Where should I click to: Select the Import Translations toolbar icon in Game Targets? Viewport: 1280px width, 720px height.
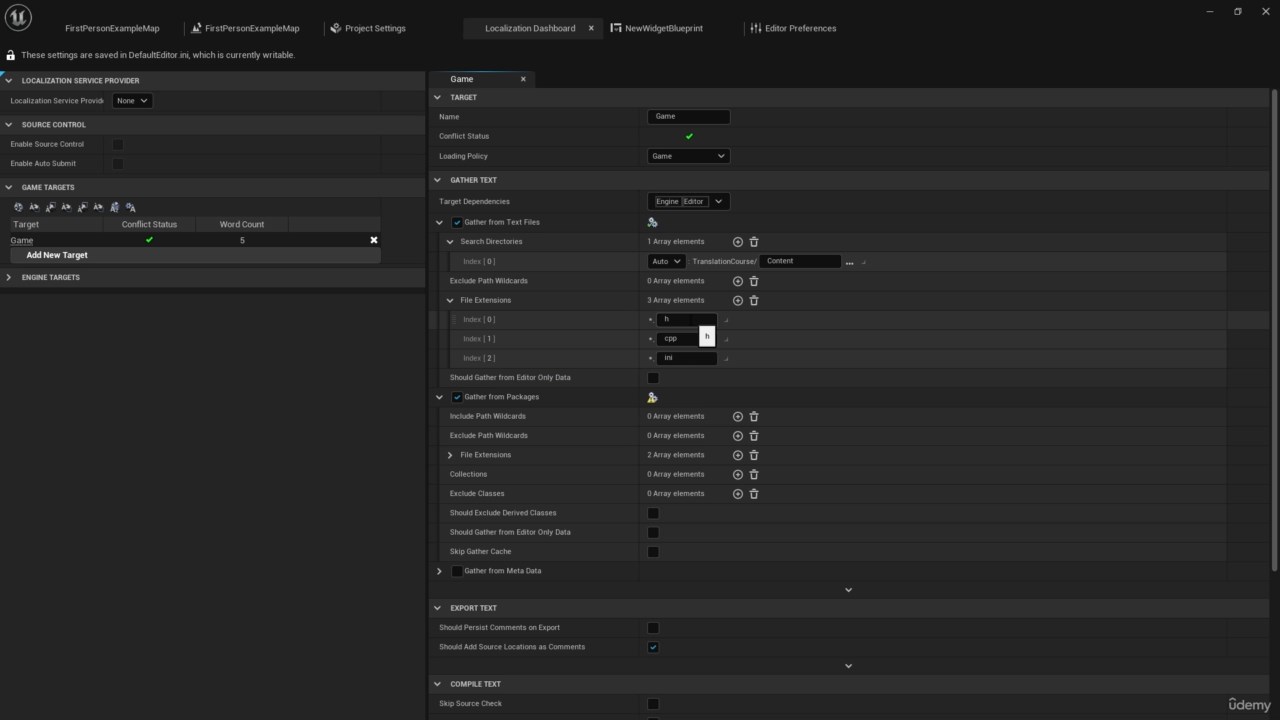click(x=34, y=207)
